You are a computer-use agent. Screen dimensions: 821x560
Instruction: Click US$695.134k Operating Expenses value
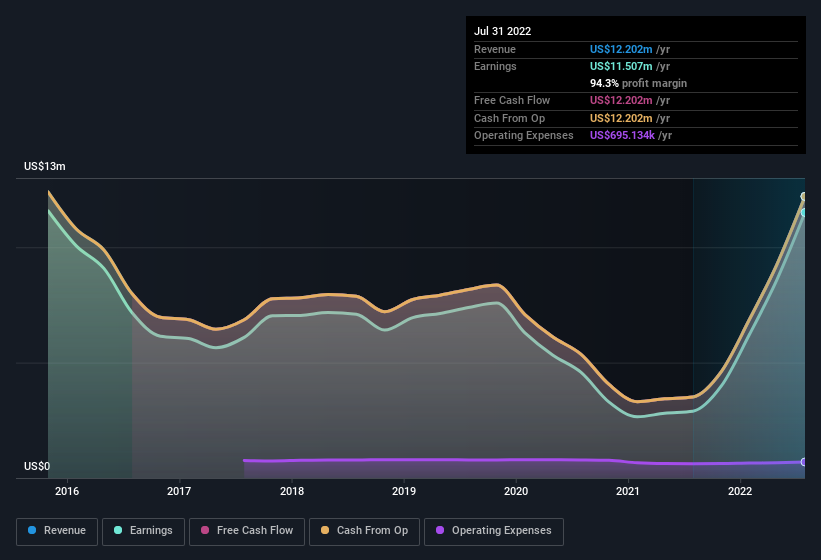click(622, 135)
